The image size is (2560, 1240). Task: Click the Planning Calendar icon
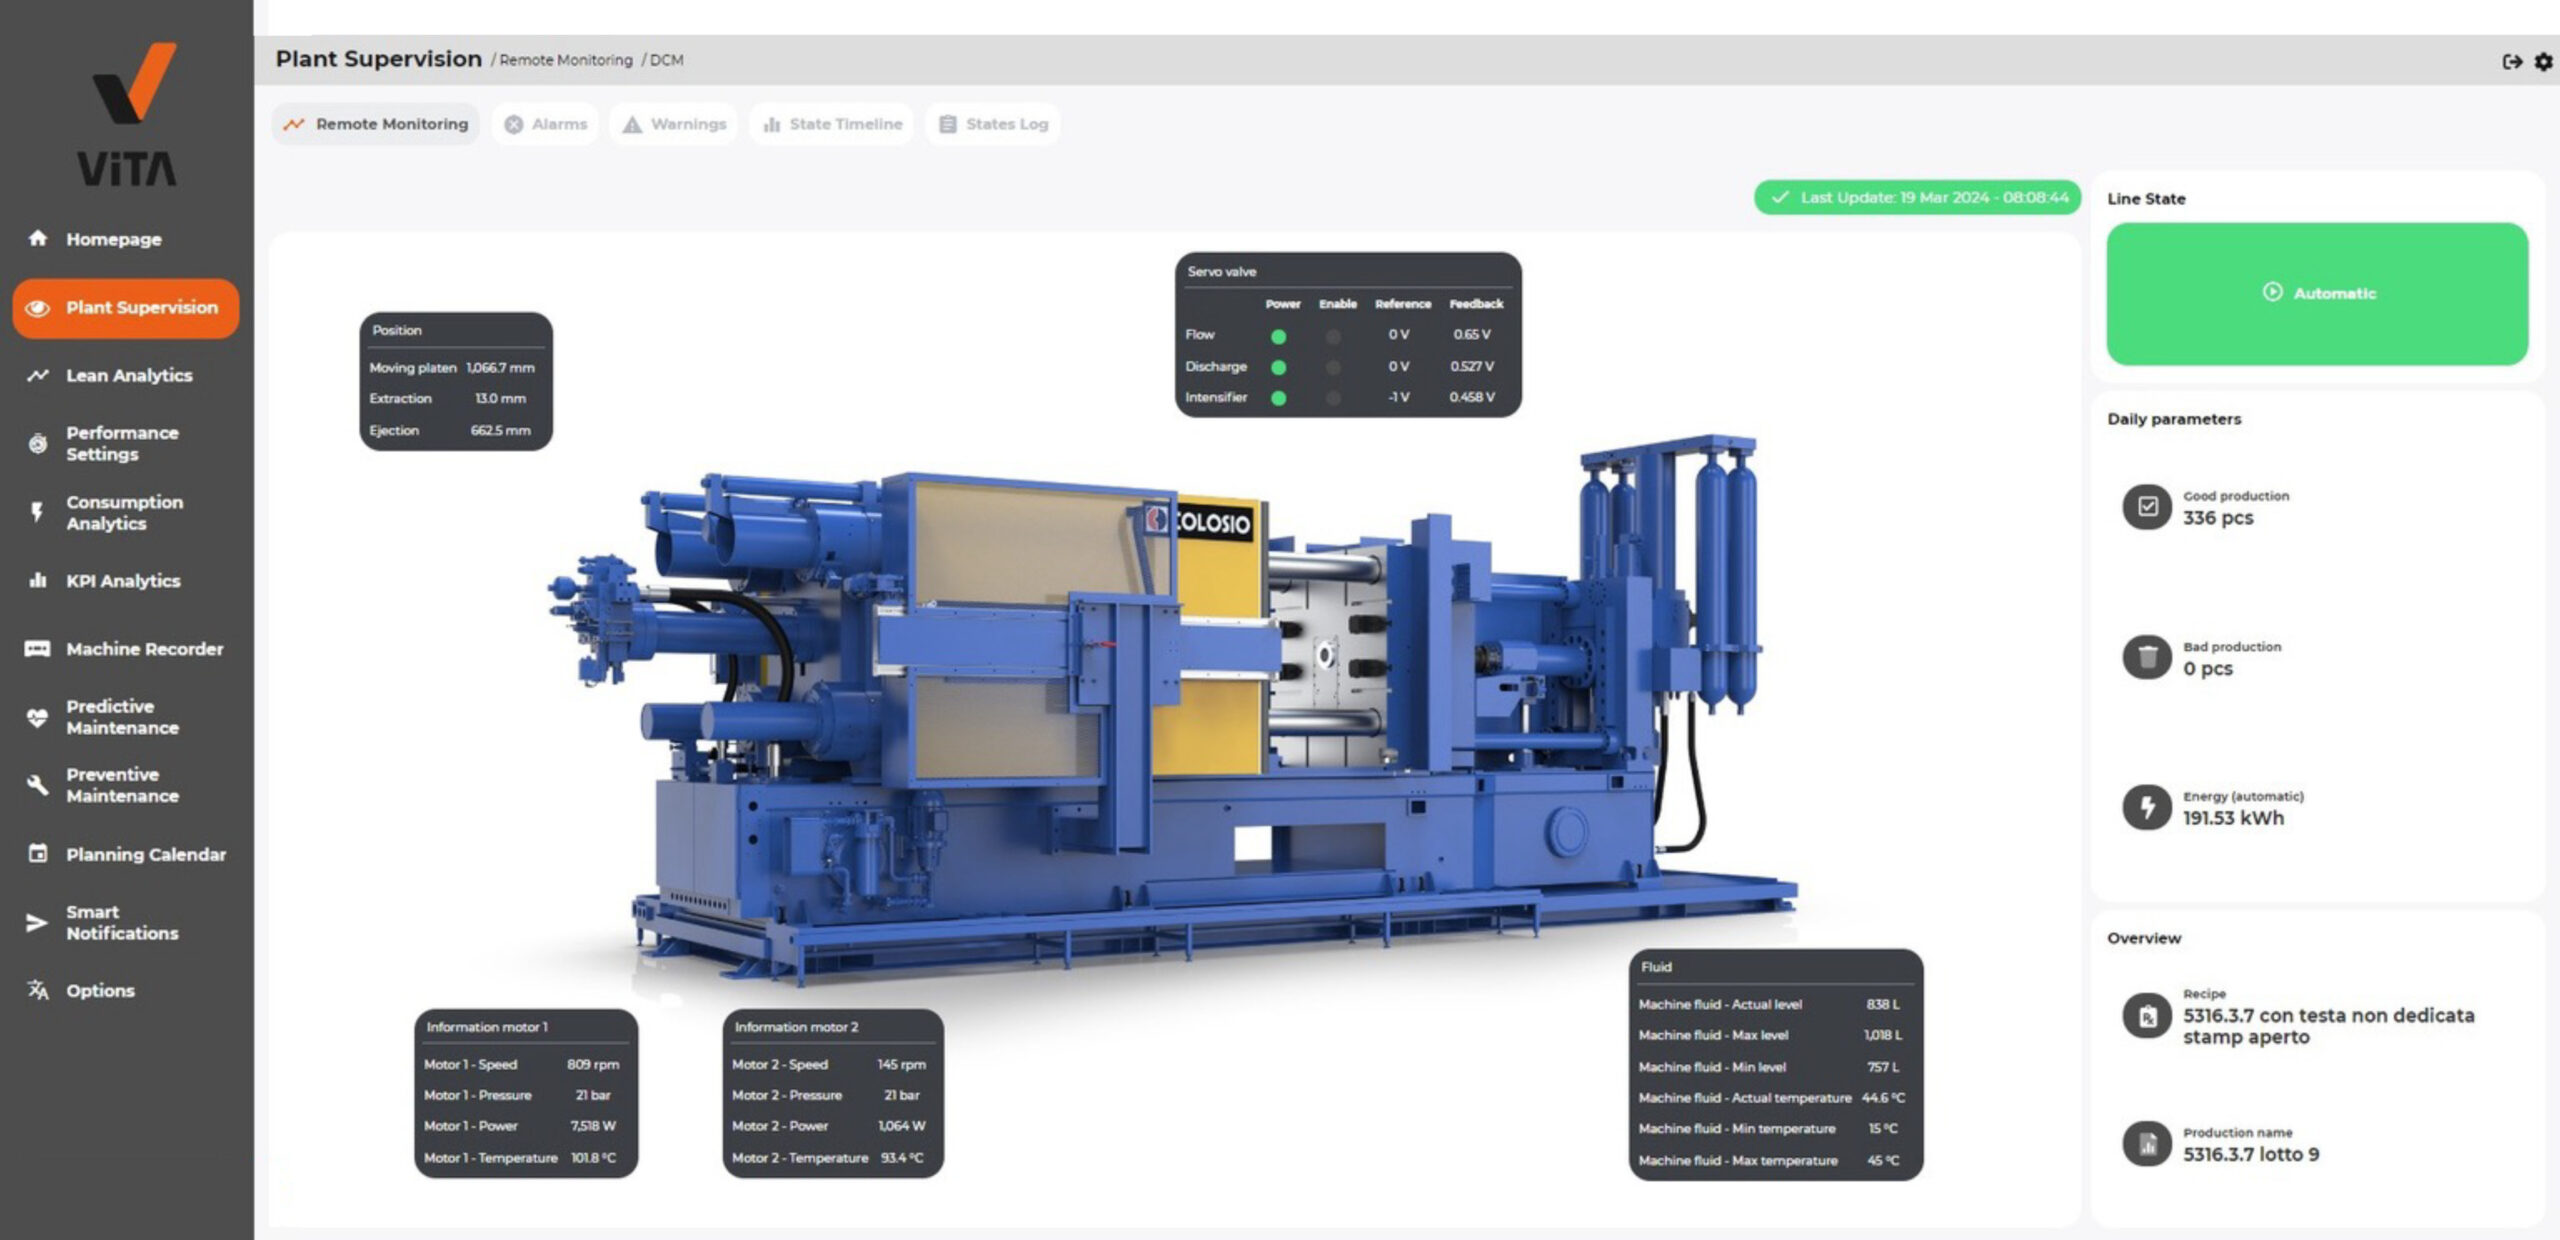point(38,853)
